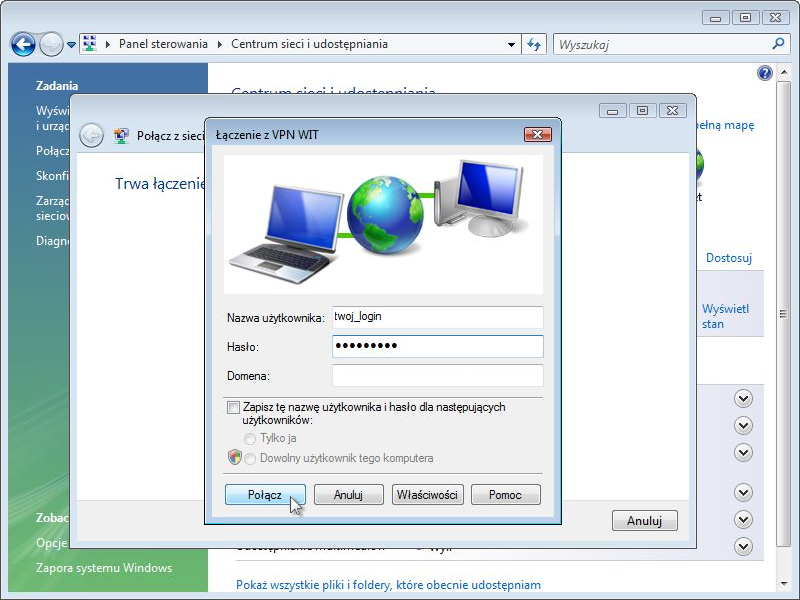Click the search magnifier icon

779,44
